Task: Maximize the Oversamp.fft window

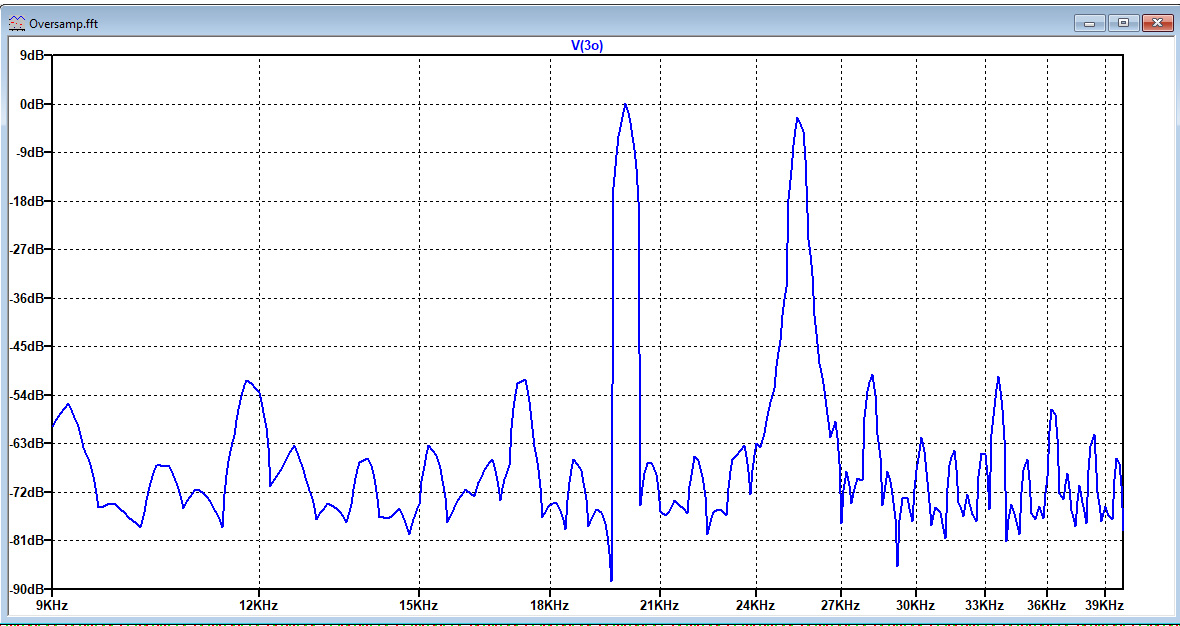Action: (1123, 23)
